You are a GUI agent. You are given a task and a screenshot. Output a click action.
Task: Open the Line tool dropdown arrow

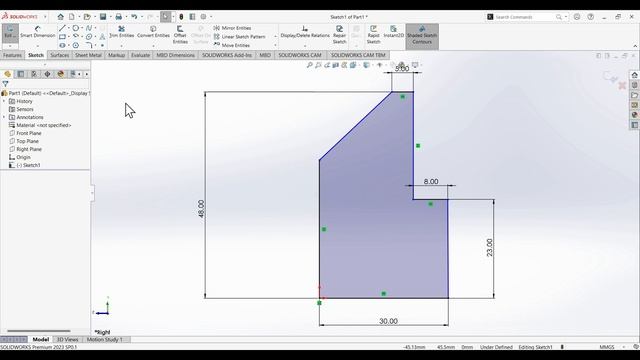pyautogui.click(x=68, y=28)
